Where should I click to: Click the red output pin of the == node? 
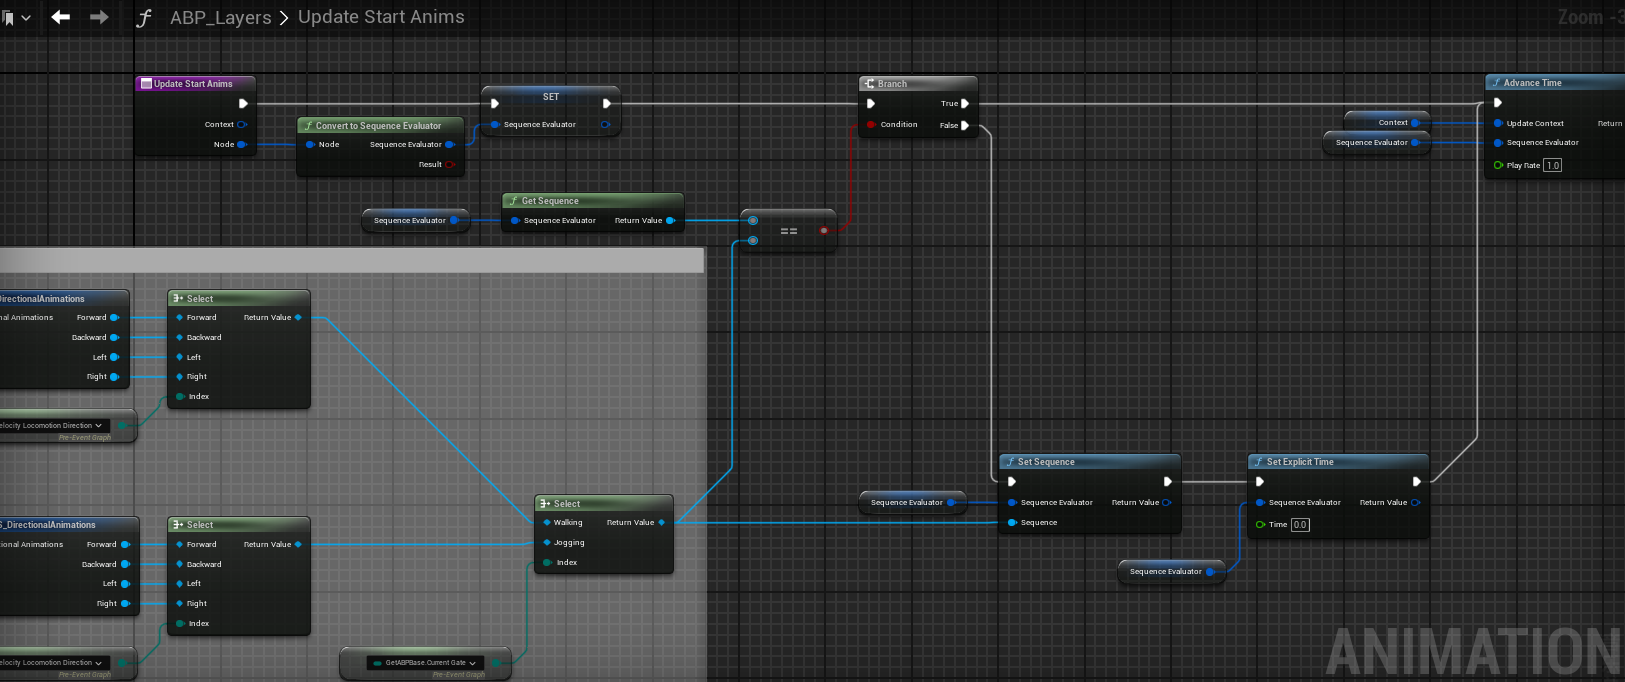pyautogui.click(x=824, y=230)
